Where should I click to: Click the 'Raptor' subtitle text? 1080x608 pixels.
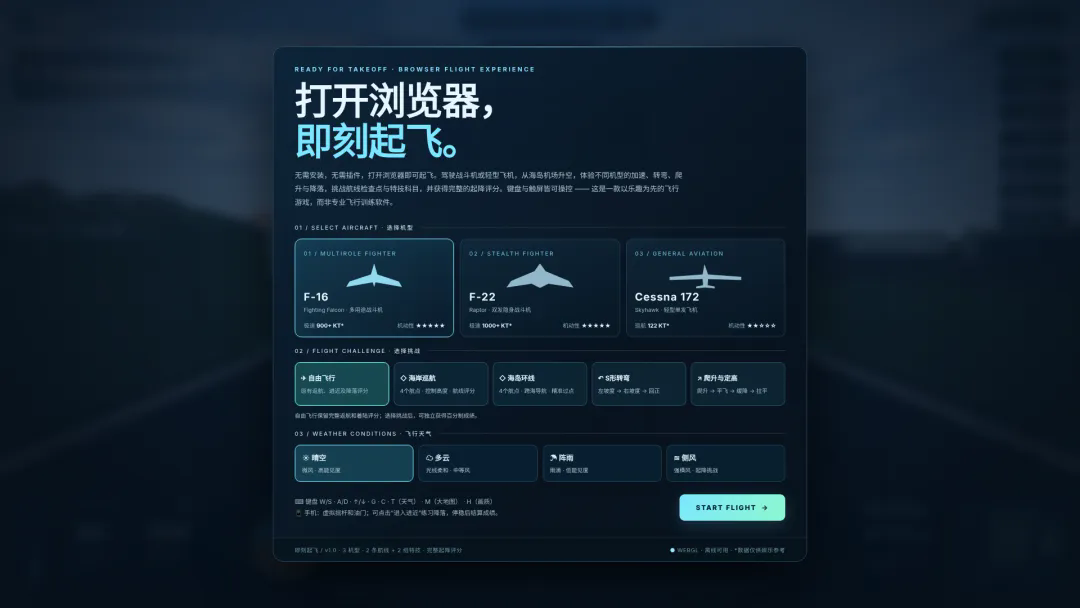478,310
